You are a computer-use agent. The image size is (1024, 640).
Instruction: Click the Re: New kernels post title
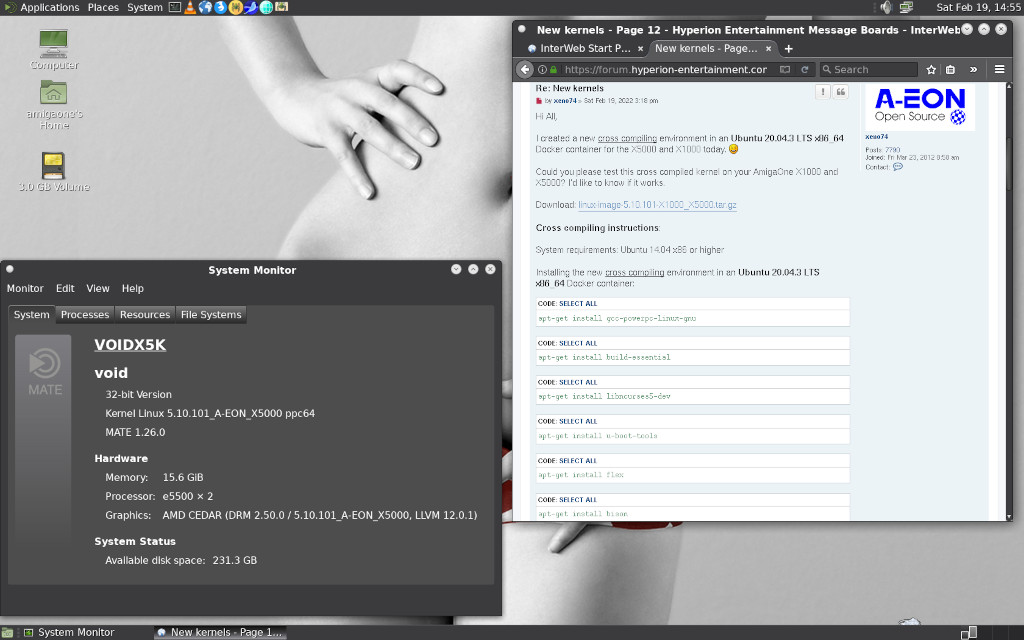click(x=569, y=88)
